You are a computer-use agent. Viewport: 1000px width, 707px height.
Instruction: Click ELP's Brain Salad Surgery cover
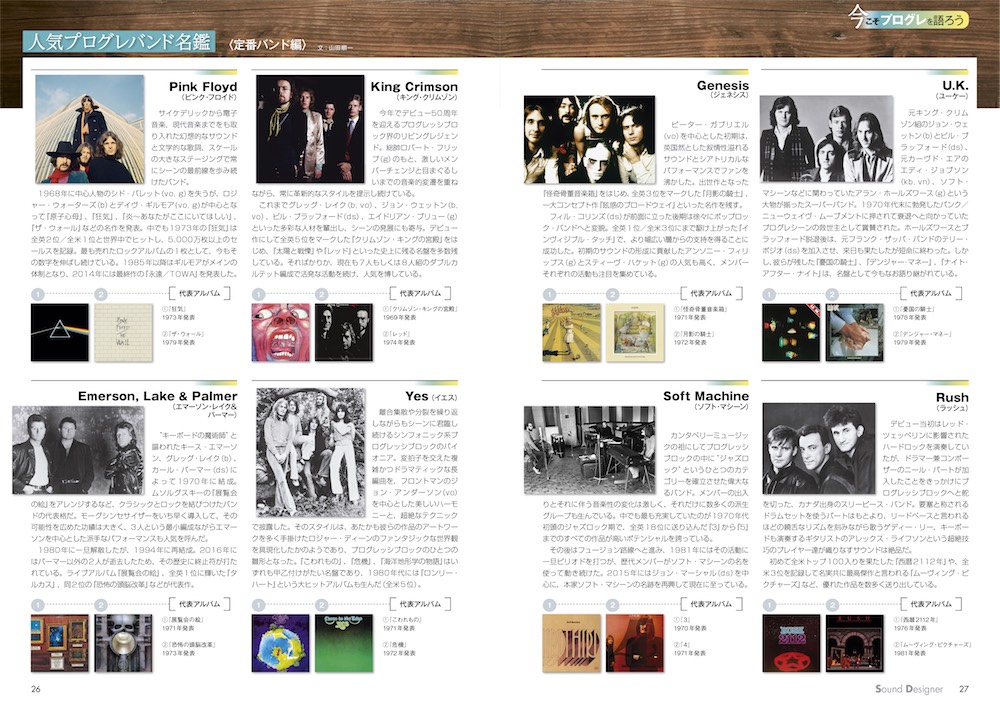(x=124, y=643)
